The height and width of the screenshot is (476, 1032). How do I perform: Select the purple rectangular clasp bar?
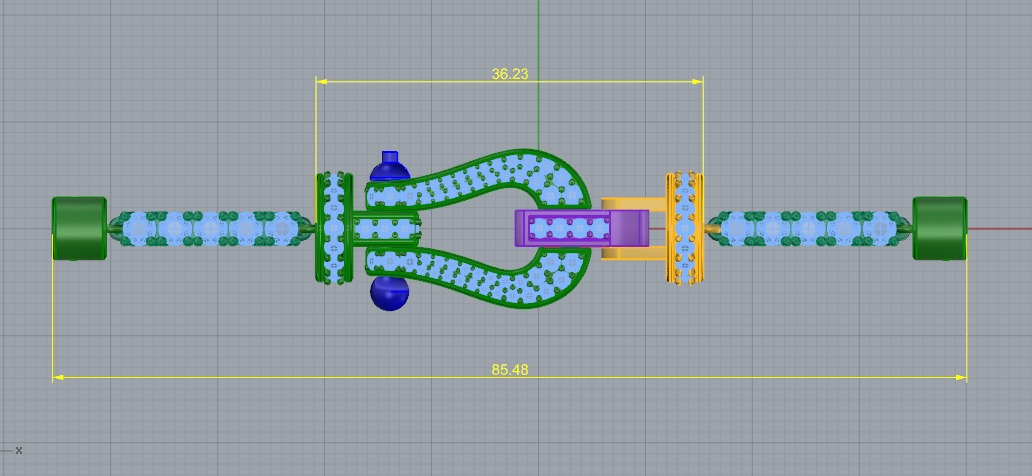581,228
